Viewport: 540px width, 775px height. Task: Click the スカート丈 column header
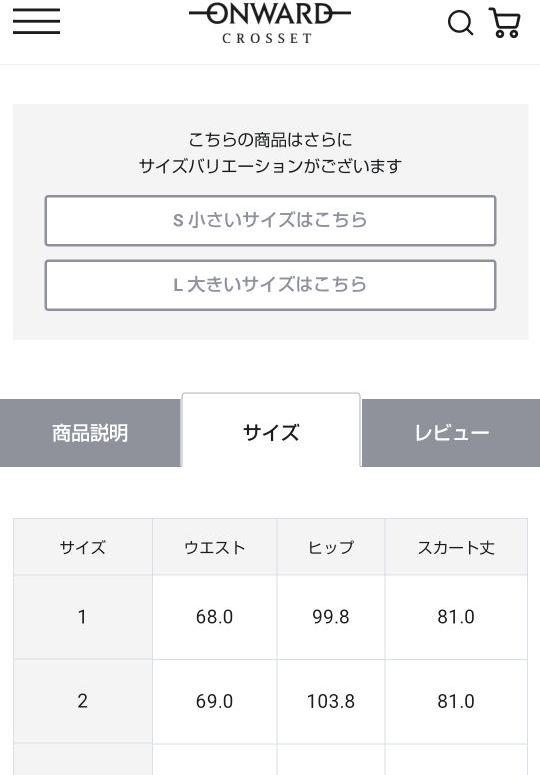tap(456, 547)
